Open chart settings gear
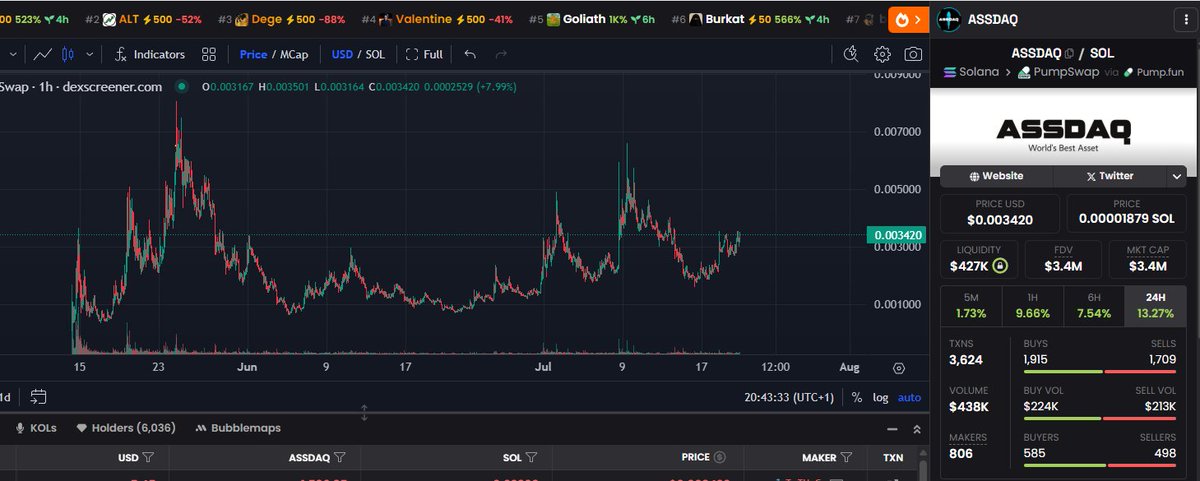This screenshot has width=1200, height=481. coord(883,54)
